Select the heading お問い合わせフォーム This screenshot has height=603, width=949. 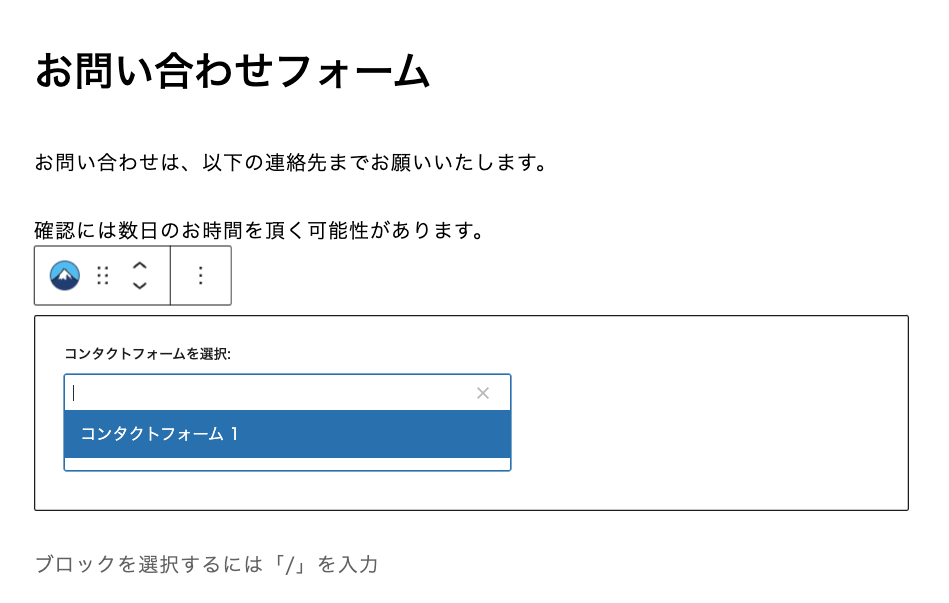(230, 67)
